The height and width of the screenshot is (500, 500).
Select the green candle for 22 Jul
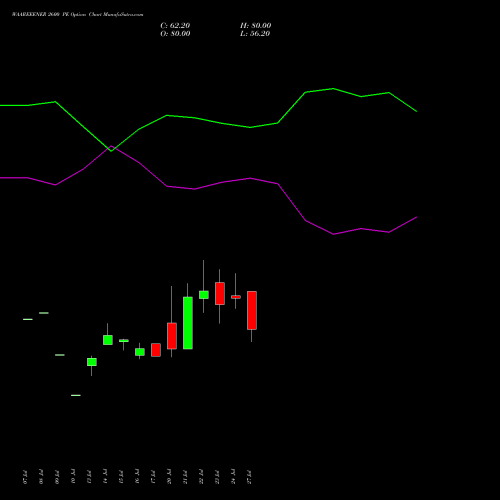pos(204,295)
